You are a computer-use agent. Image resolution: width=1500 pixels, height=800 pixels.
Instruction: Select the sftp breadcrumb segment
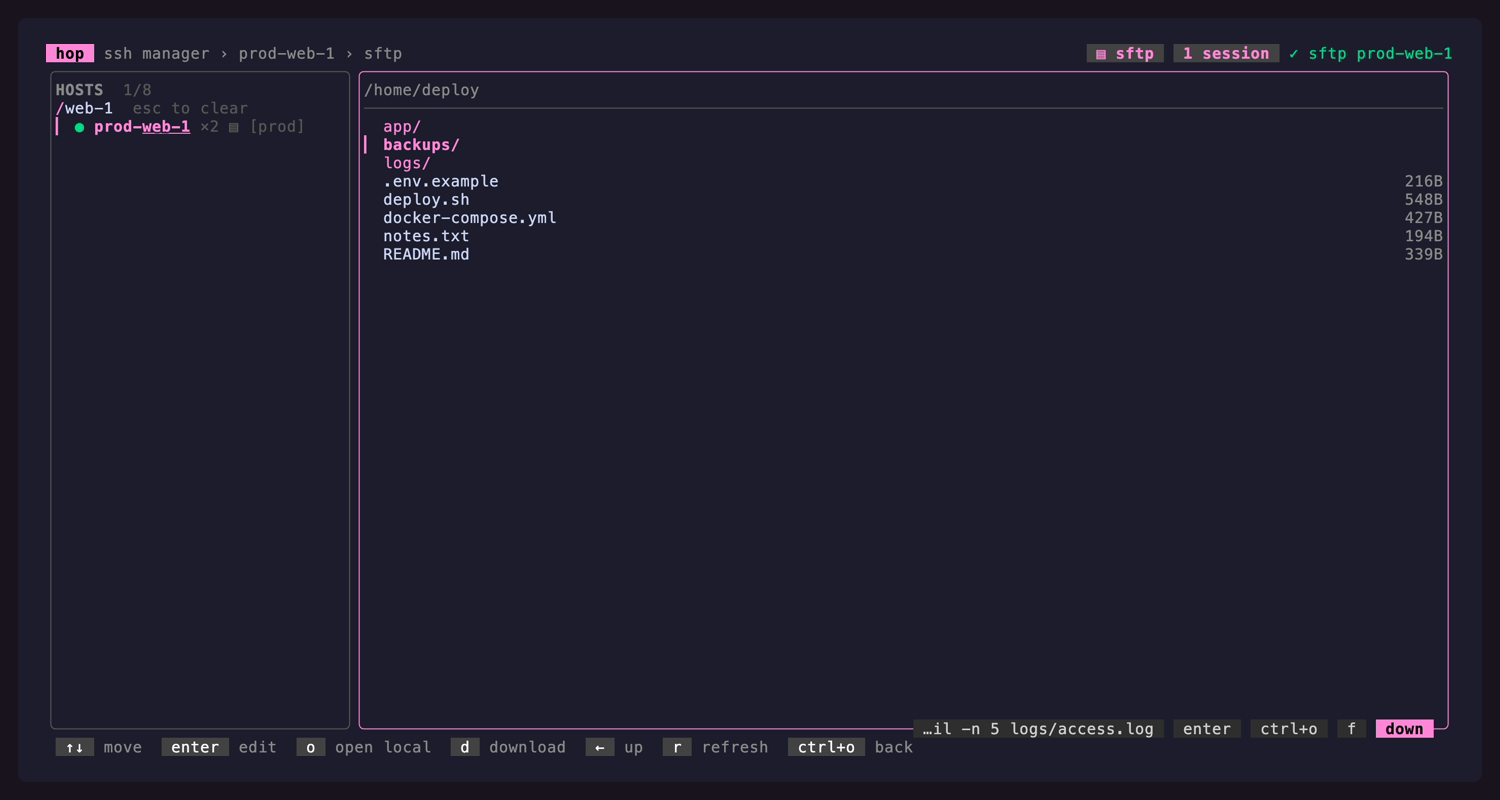click(x=383, y=53)
